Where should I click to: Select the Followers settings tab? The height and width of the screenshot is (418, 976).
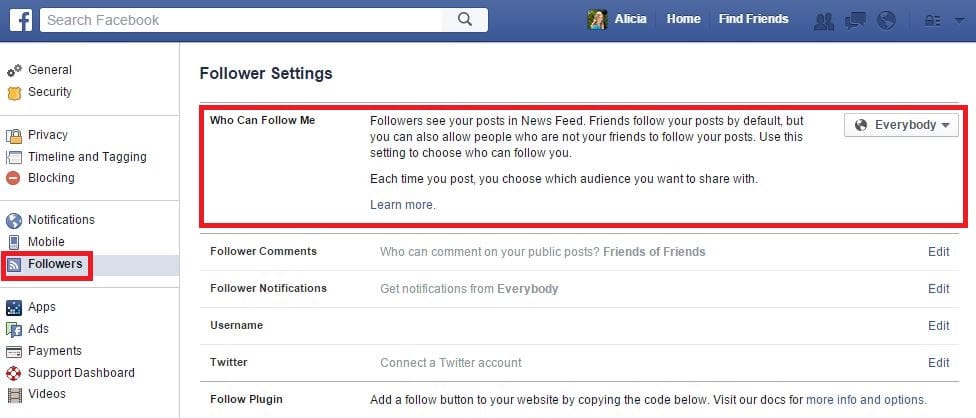pos(55,264)
